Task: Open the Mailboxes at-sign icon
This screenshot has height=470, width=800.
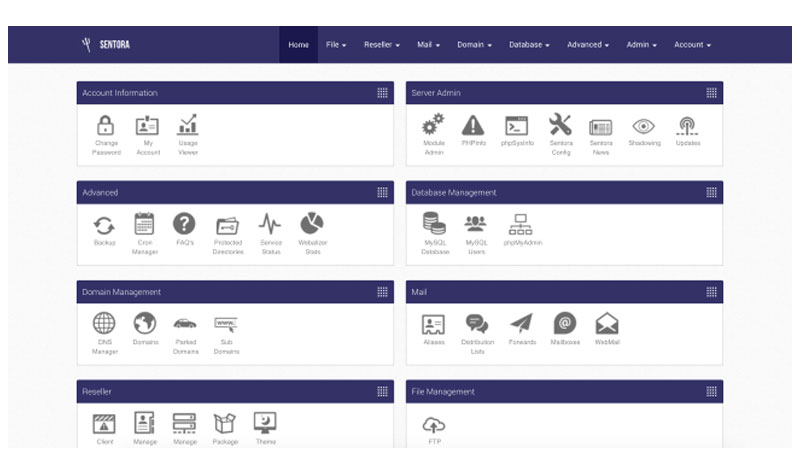Action: pyautogui.click(x=565, y=324)
